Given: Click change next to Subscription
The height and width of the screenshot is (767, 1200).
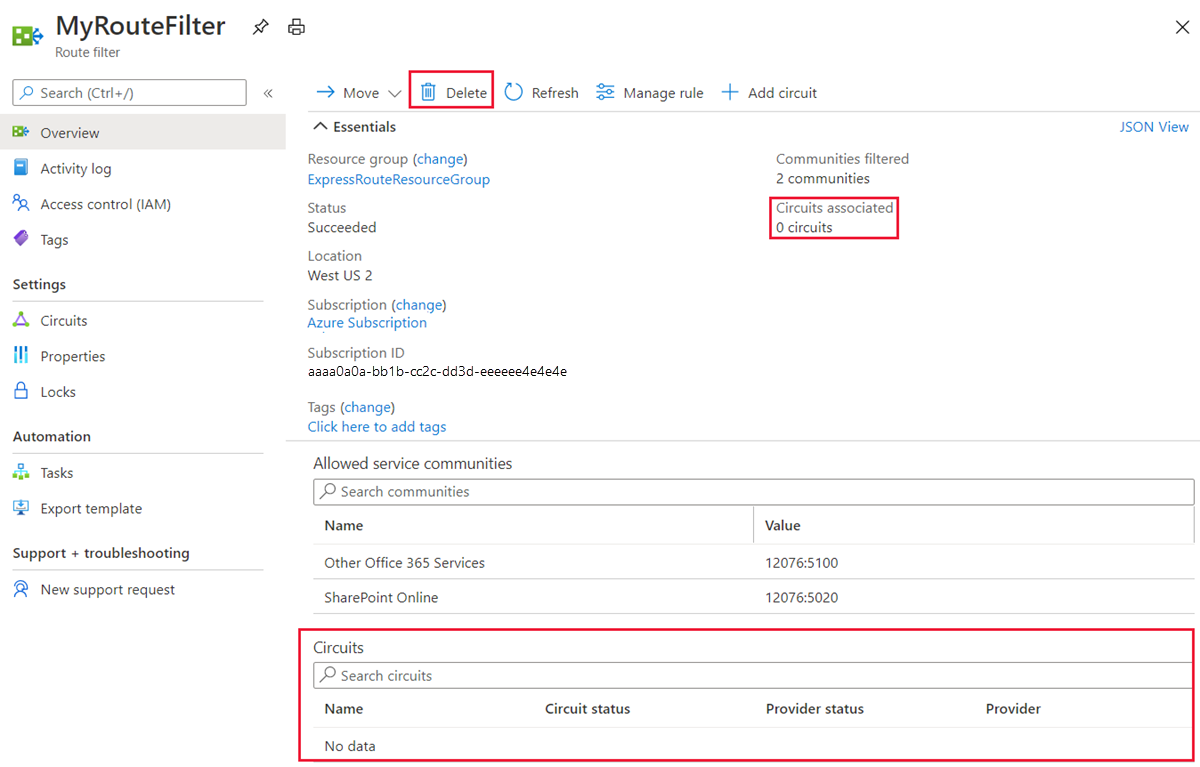Looking at the screenshot, I should click(x=419, y=304).
